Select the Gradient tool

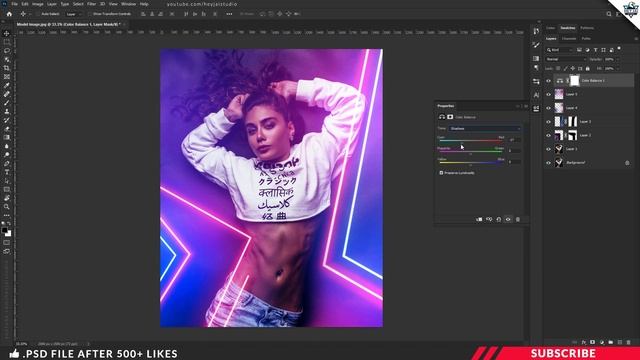coord(7,137)
